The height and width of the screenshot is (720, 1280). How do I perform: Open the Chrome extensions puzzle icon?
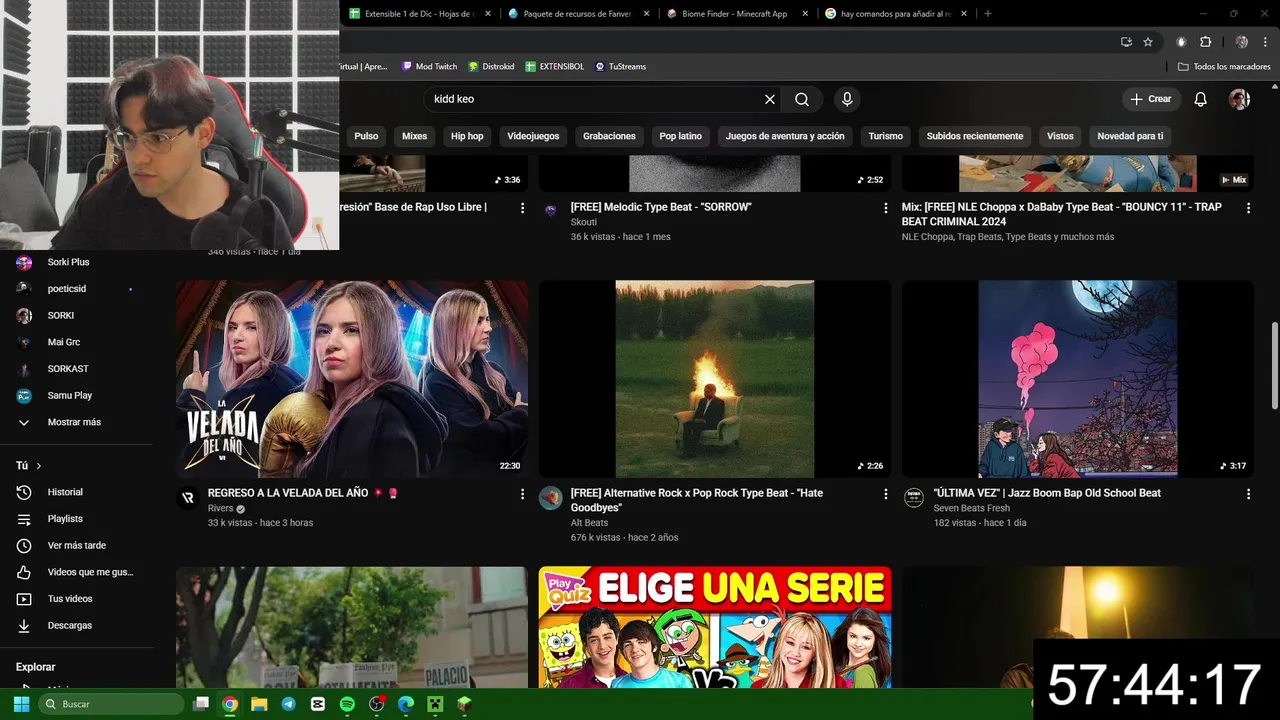1205,42
